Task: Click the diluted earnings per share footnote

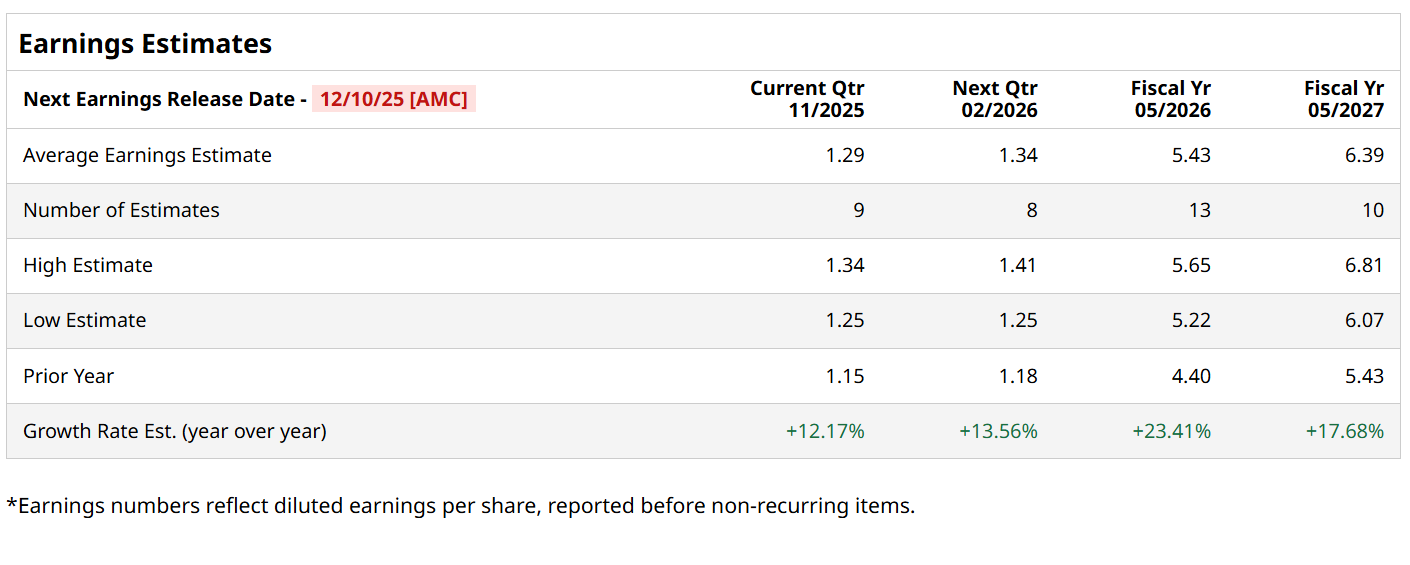Action: [460, 506]
